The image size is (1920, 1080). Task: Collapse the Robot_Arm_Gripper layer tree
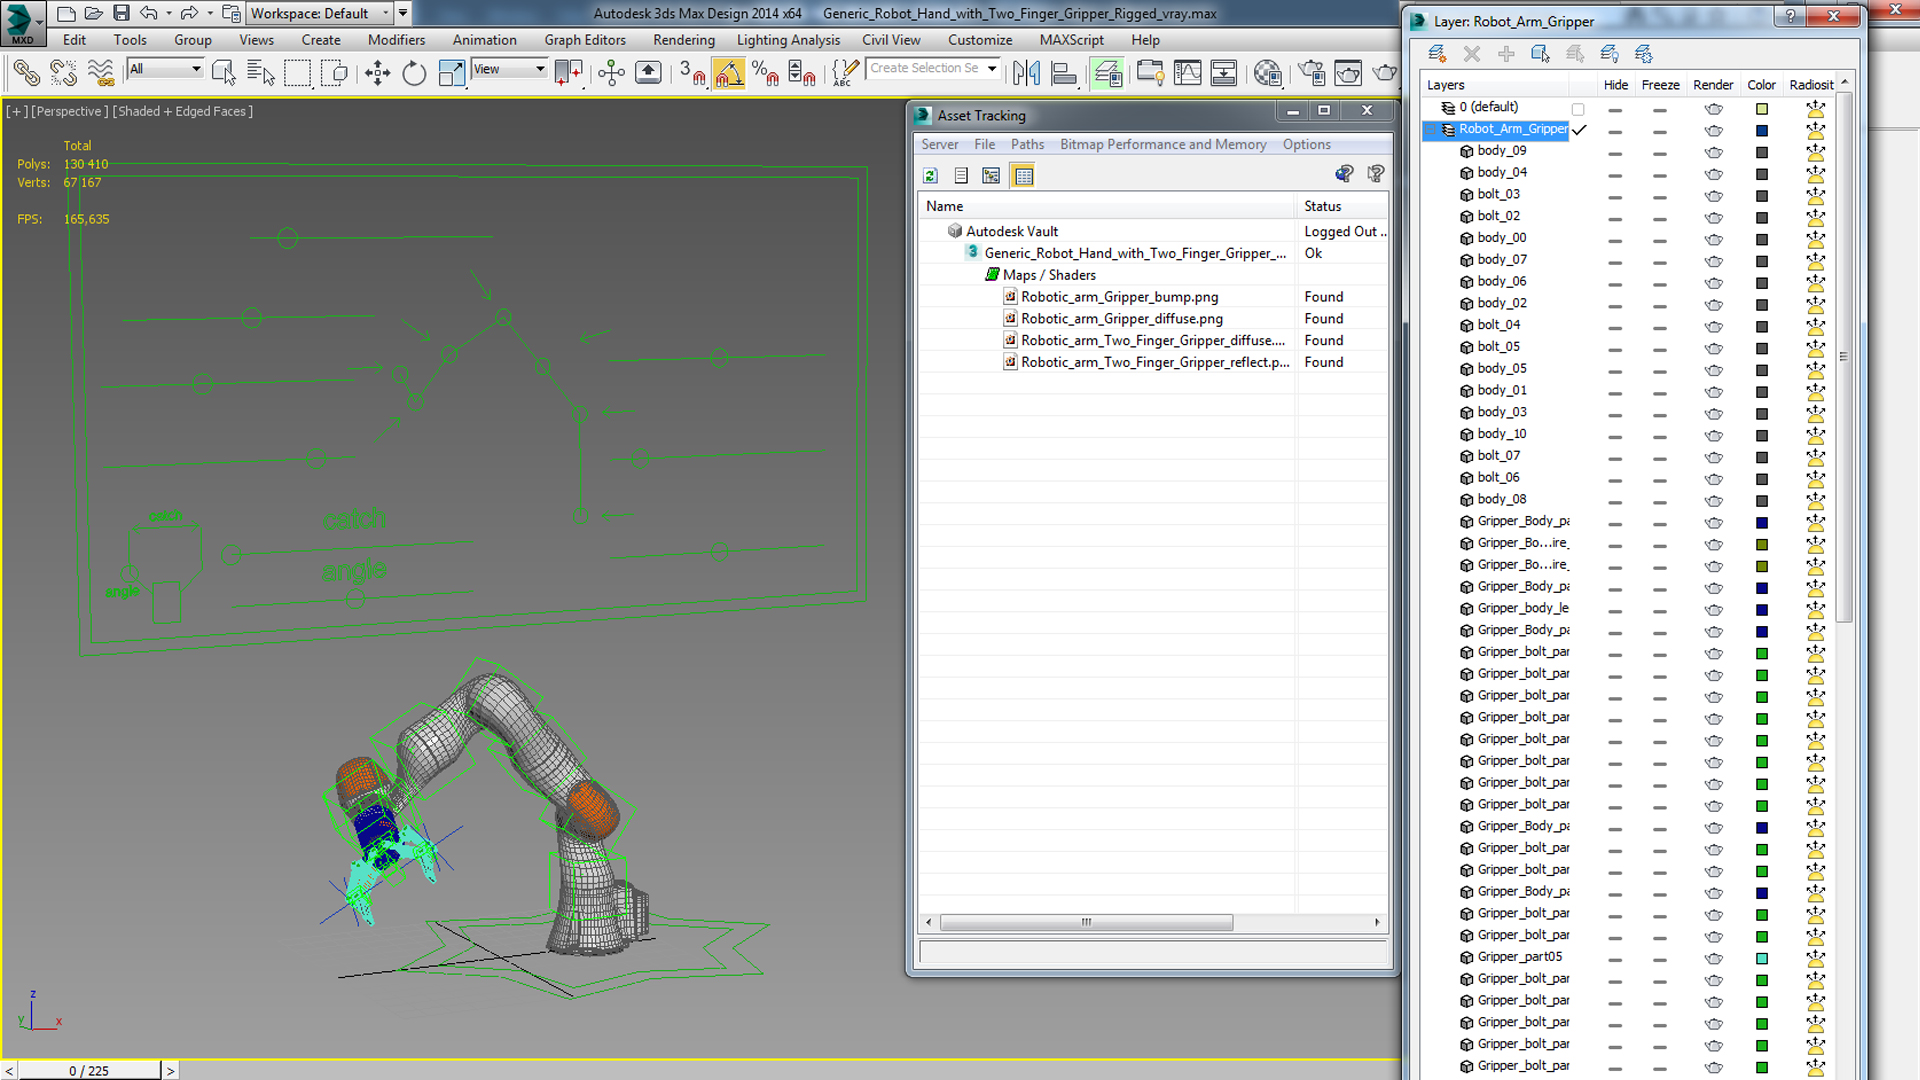1432,130
